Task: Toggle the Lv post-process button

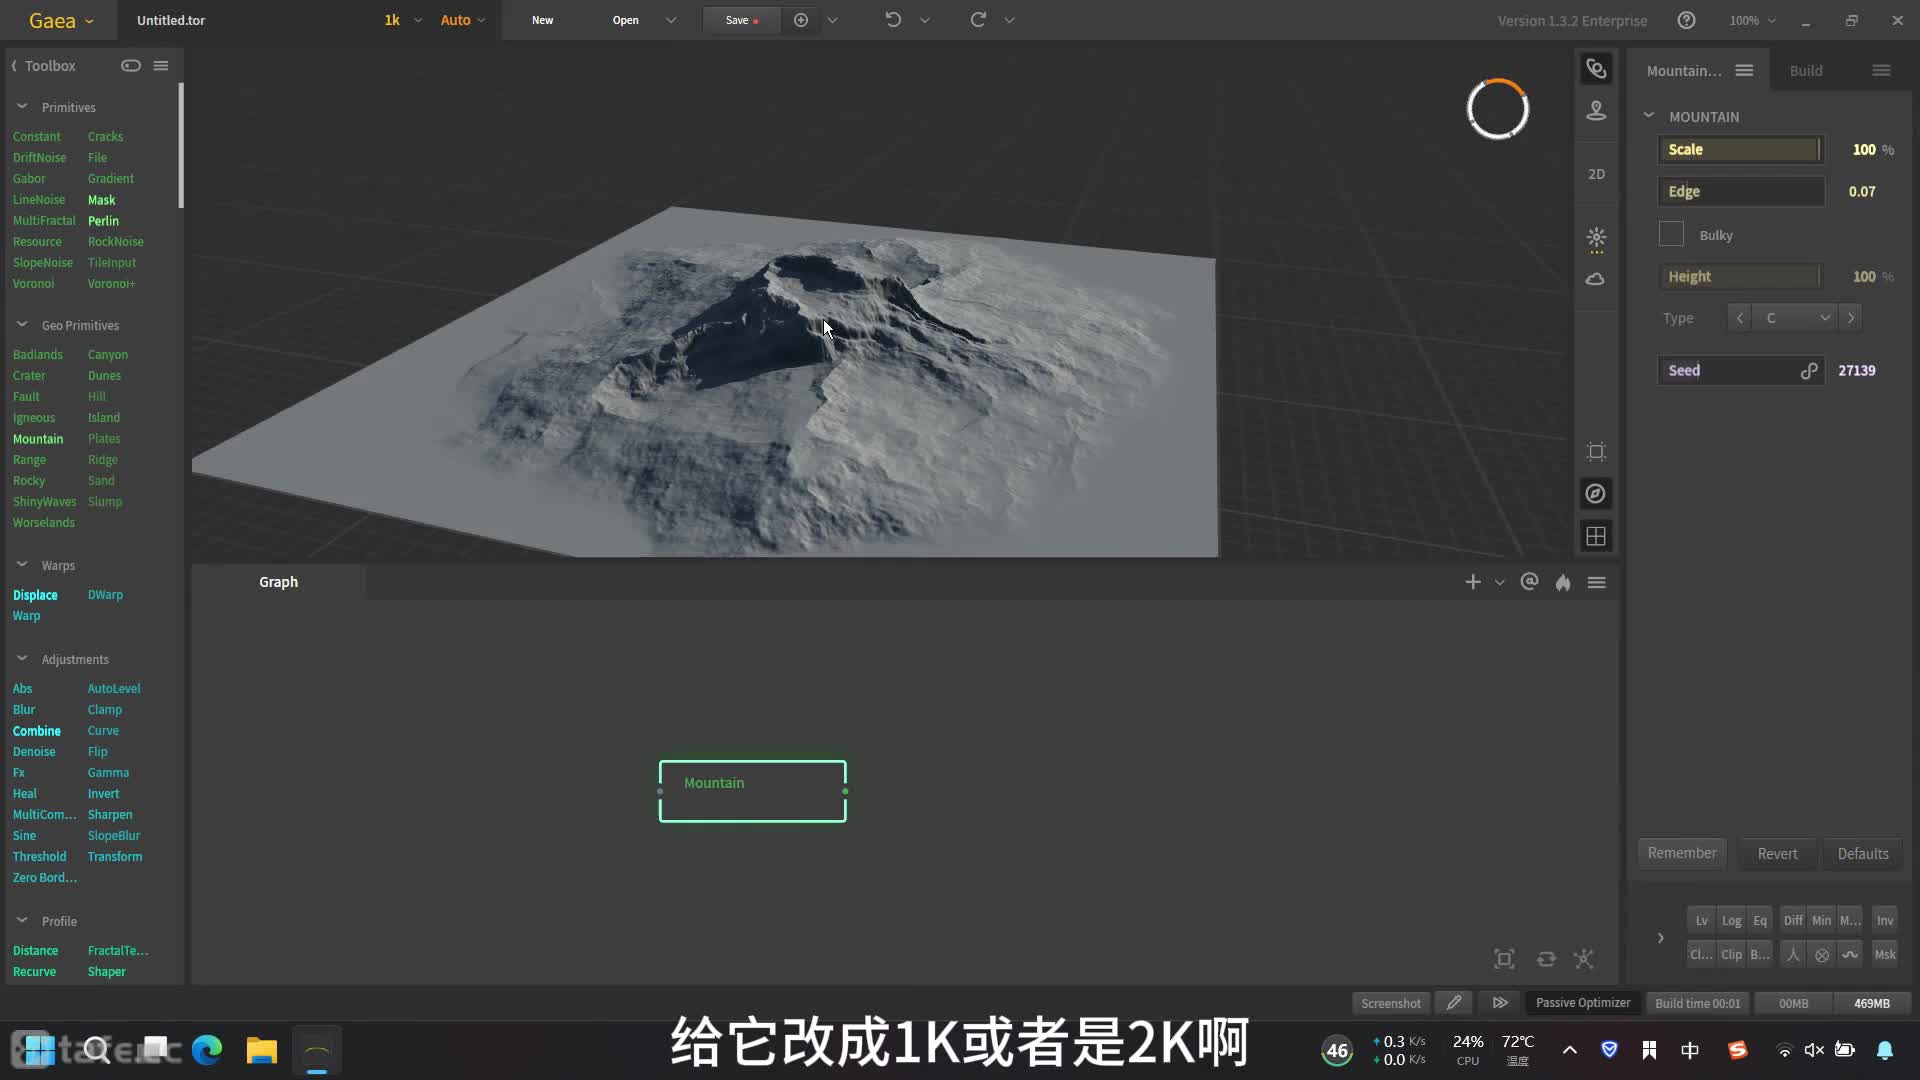Action: point(1701,920)
